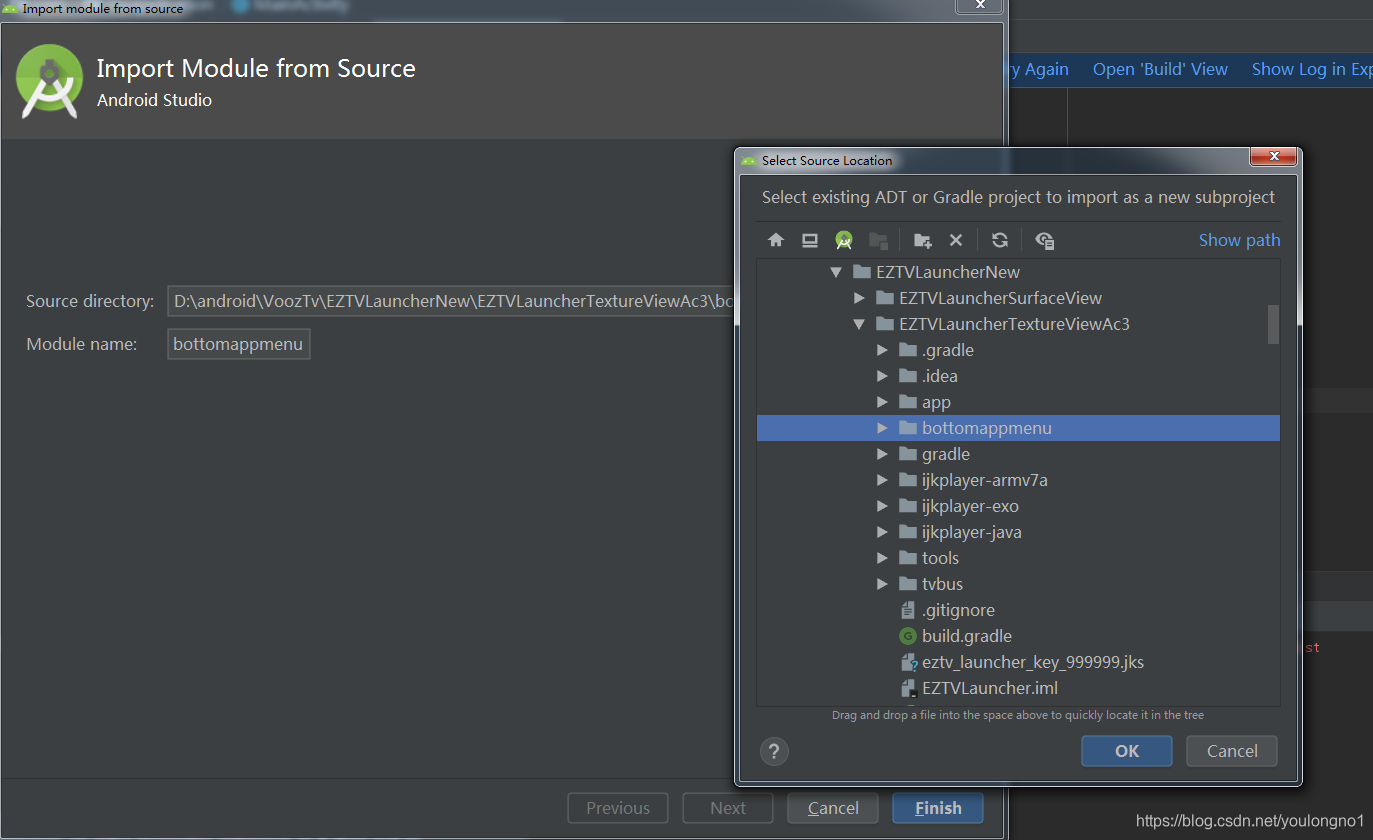Click the disabled module directory icon
Viewport: 1373px width, 840px height.
(x=878, y=240)
